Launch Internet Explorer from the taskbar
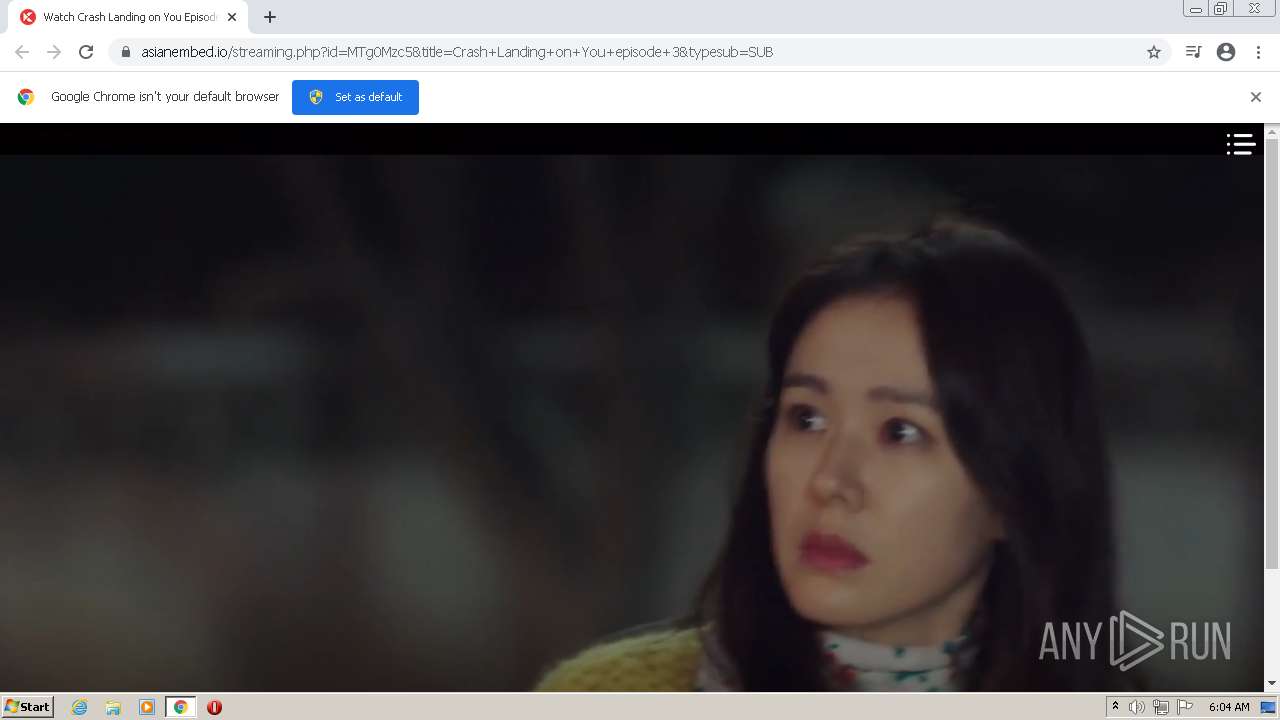The width and height of the screenshot is (1280, 720). (80, 707)
